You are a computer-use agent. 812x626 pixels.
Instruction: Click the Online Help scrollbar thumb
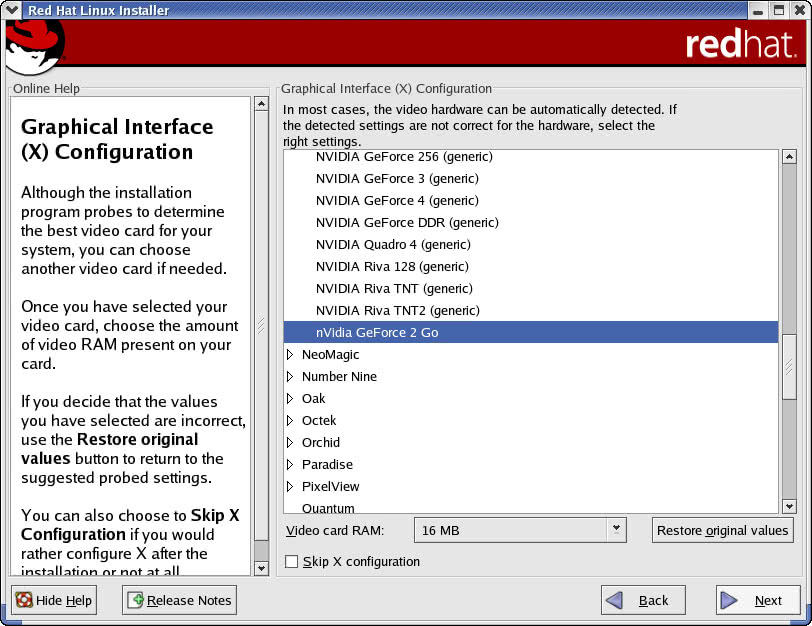tap(262, 326)
